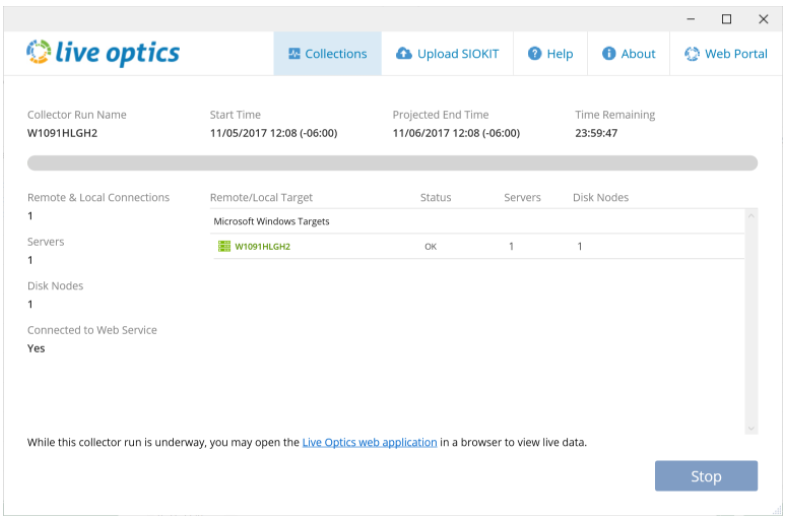Click the target list scrollbar down arrow
This screenshot has height=520, width=791.
click(751, 428)
